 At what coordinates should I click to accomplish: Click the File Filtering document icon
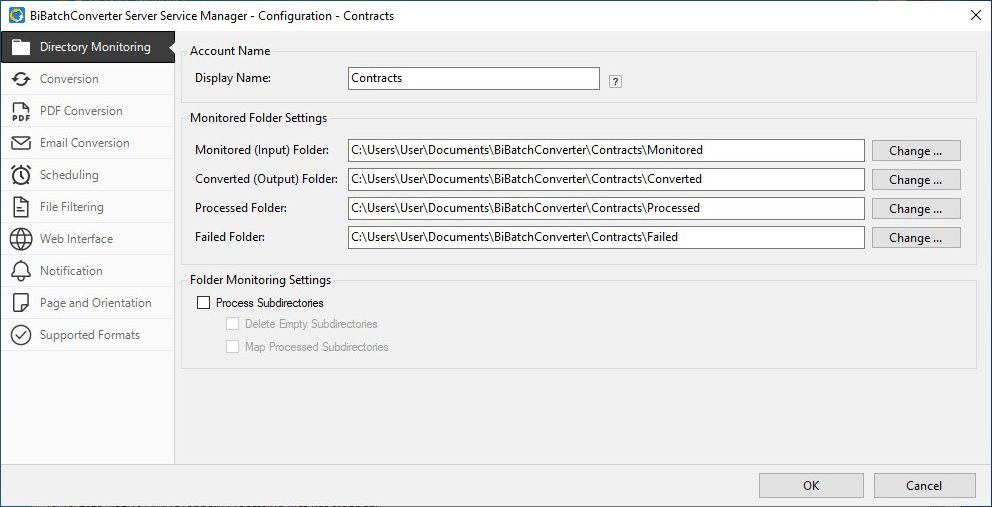click(21, 207)
